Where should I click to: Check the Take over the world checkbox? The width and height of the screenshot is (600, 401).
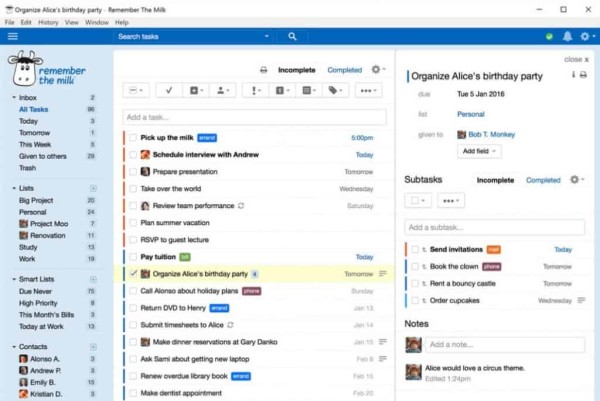pos(133,189)
